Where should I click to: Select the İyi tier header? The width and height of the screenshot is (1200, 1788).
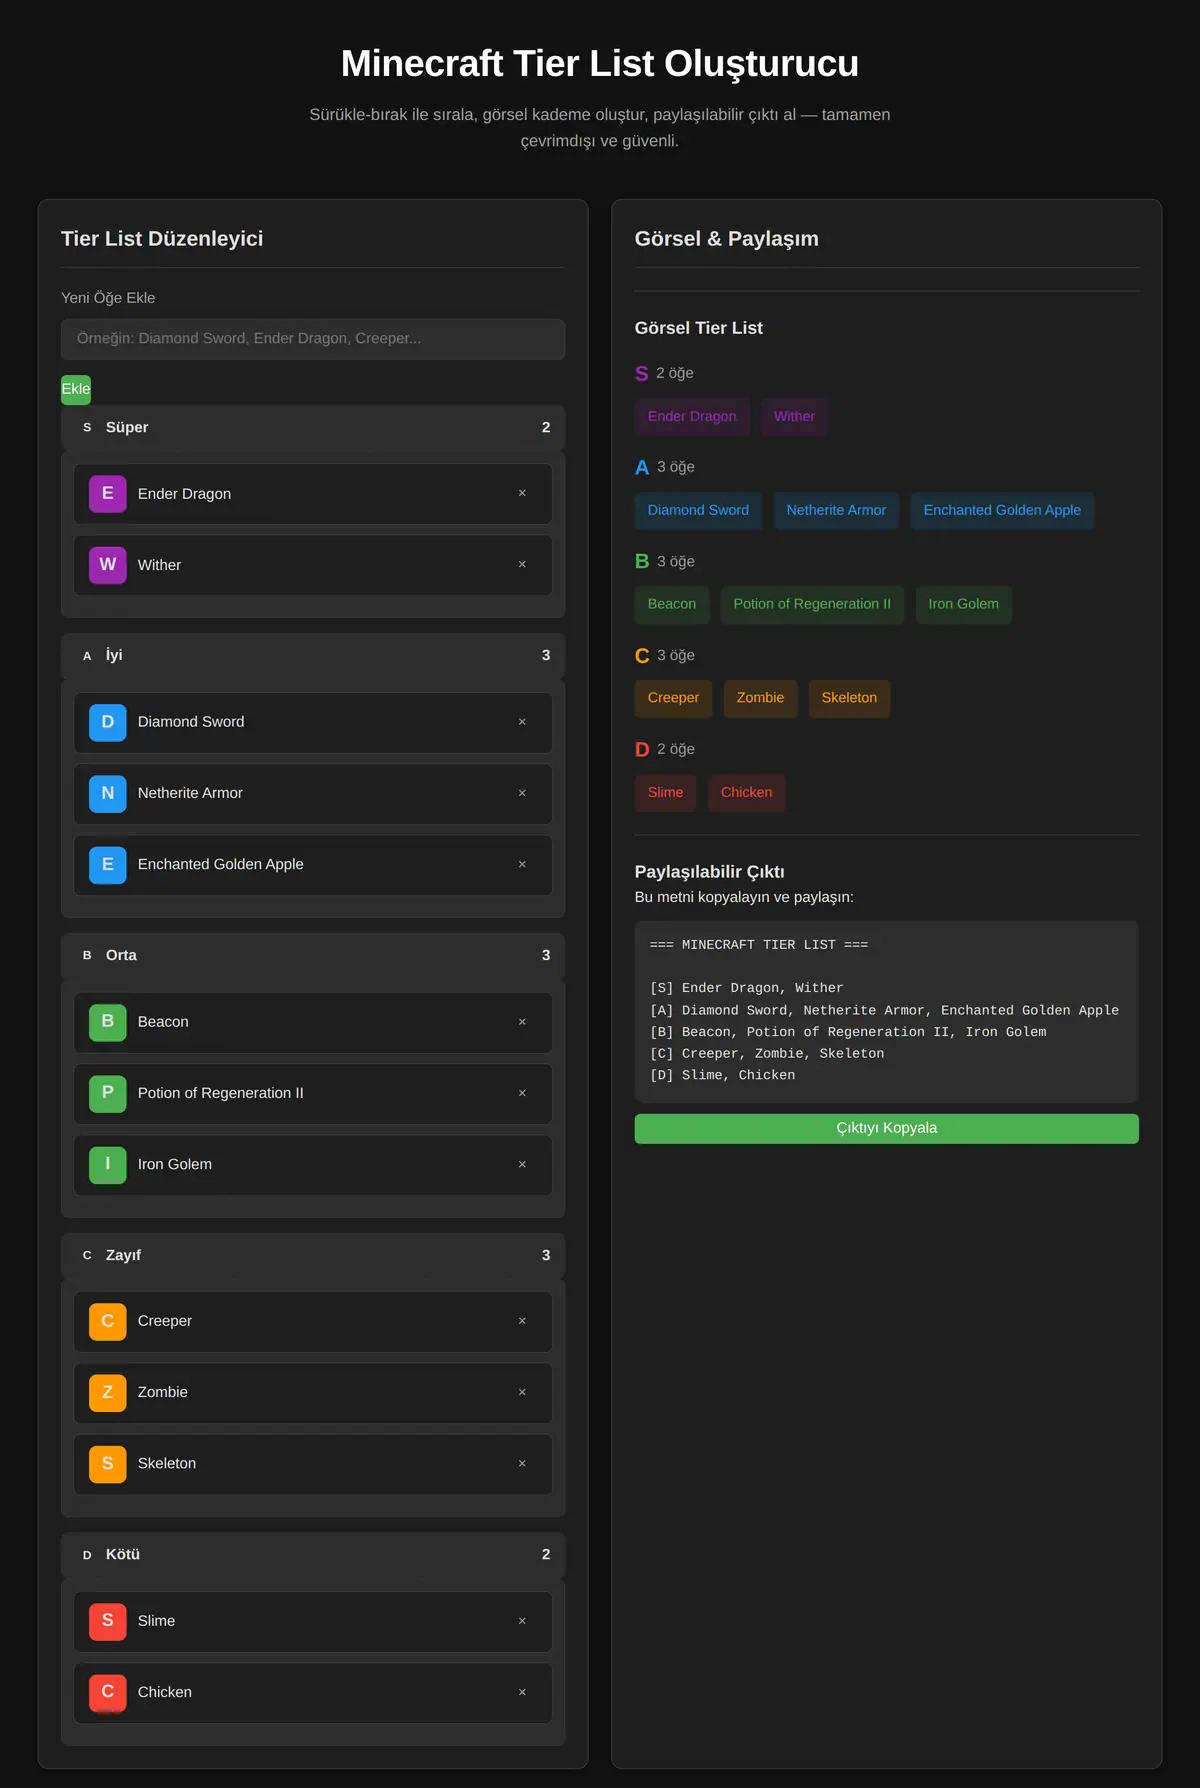point(313,655)
